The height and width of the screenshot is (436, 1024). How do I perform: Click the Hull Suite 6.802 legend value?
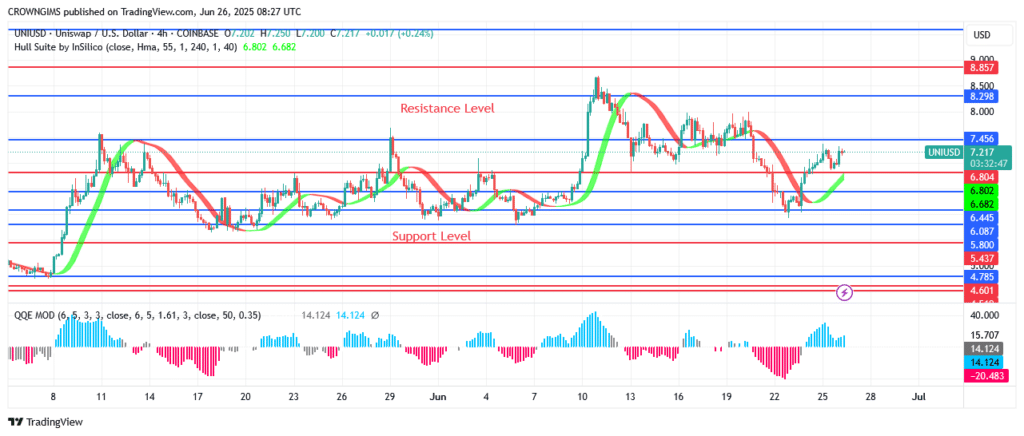point(255,47)
